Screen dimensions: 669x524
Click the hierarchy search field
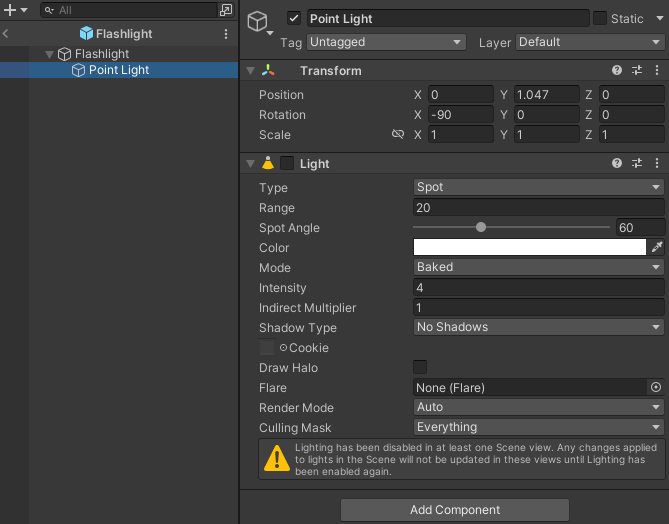point(130,10)
